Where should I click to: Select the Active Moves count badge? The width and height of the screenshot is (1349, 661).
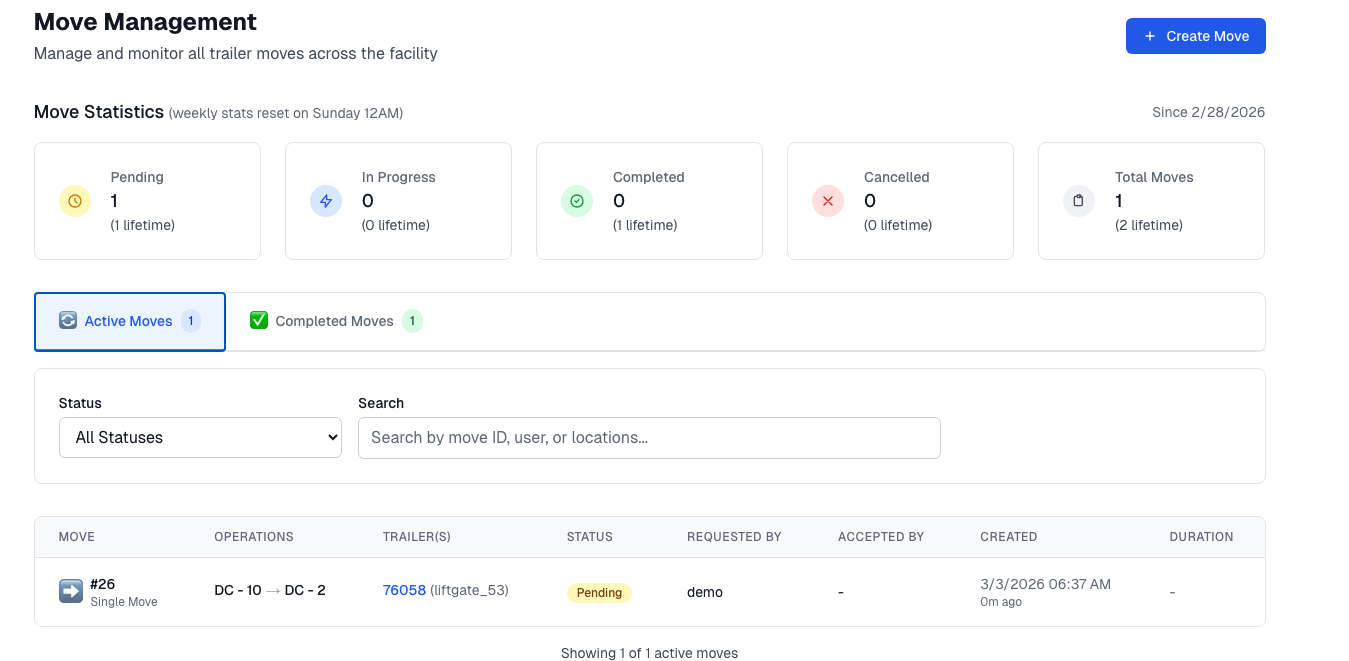(190, 321)
